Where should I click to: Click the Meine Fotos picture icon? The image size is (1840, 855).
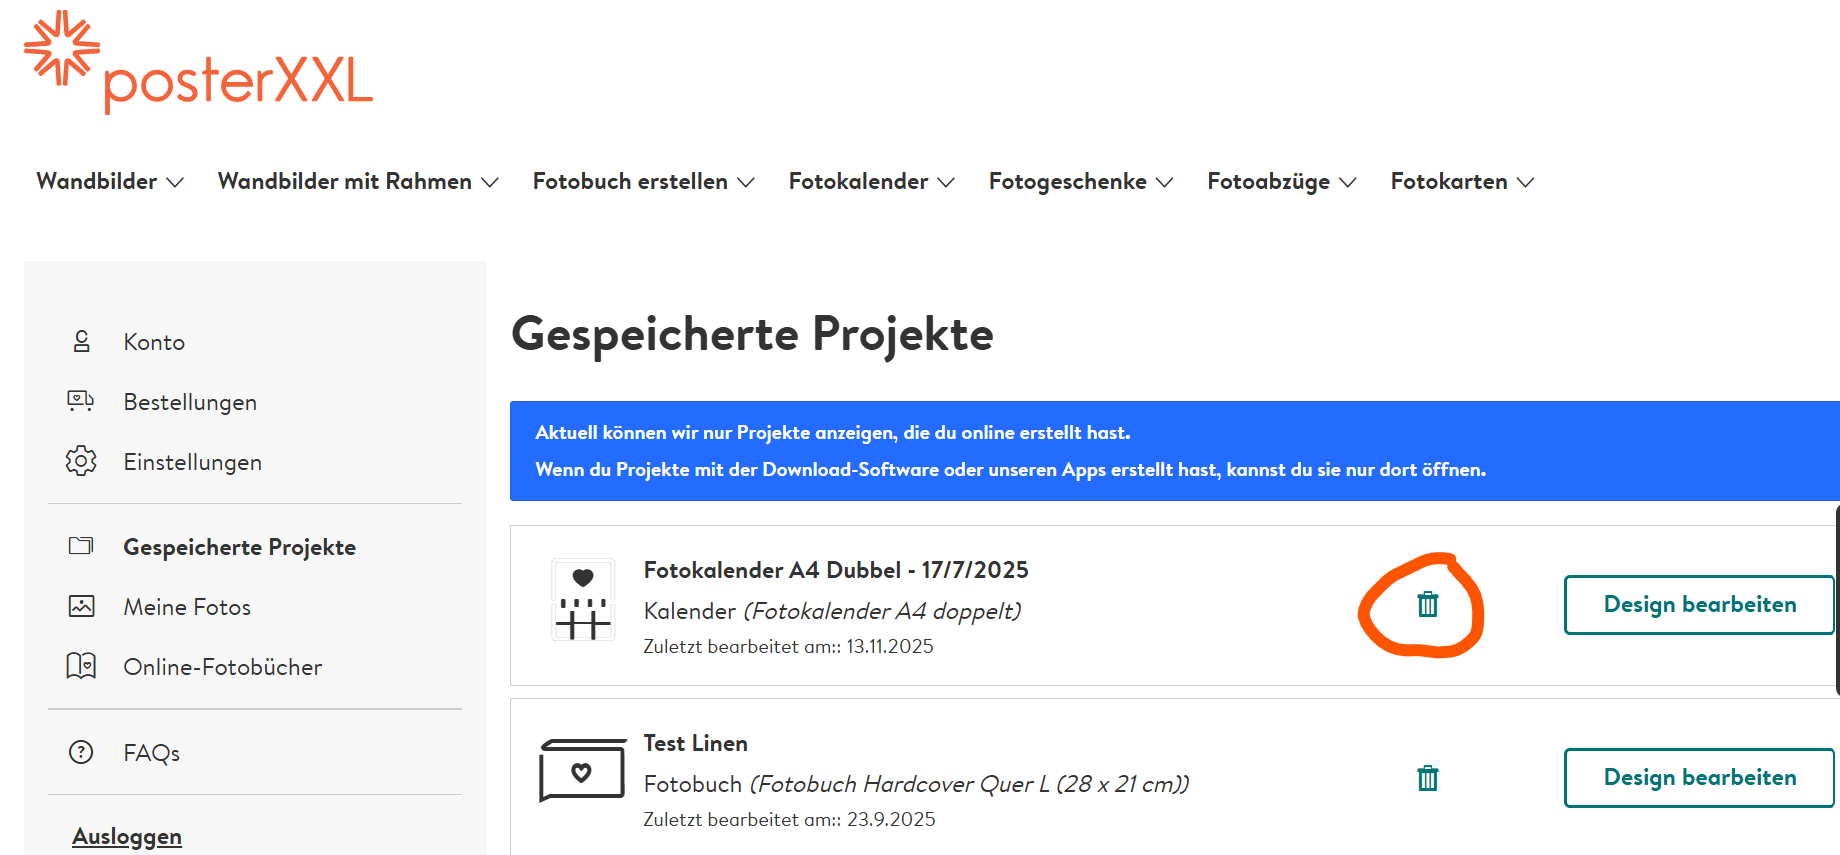(x=81, y=606)
